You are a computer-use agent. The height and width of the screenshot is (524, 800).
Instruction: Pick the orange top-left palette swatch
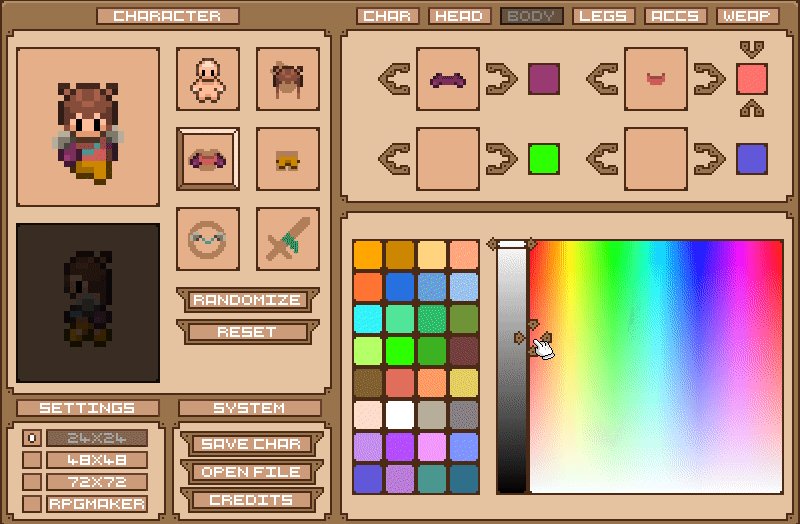tap(367, 255)
